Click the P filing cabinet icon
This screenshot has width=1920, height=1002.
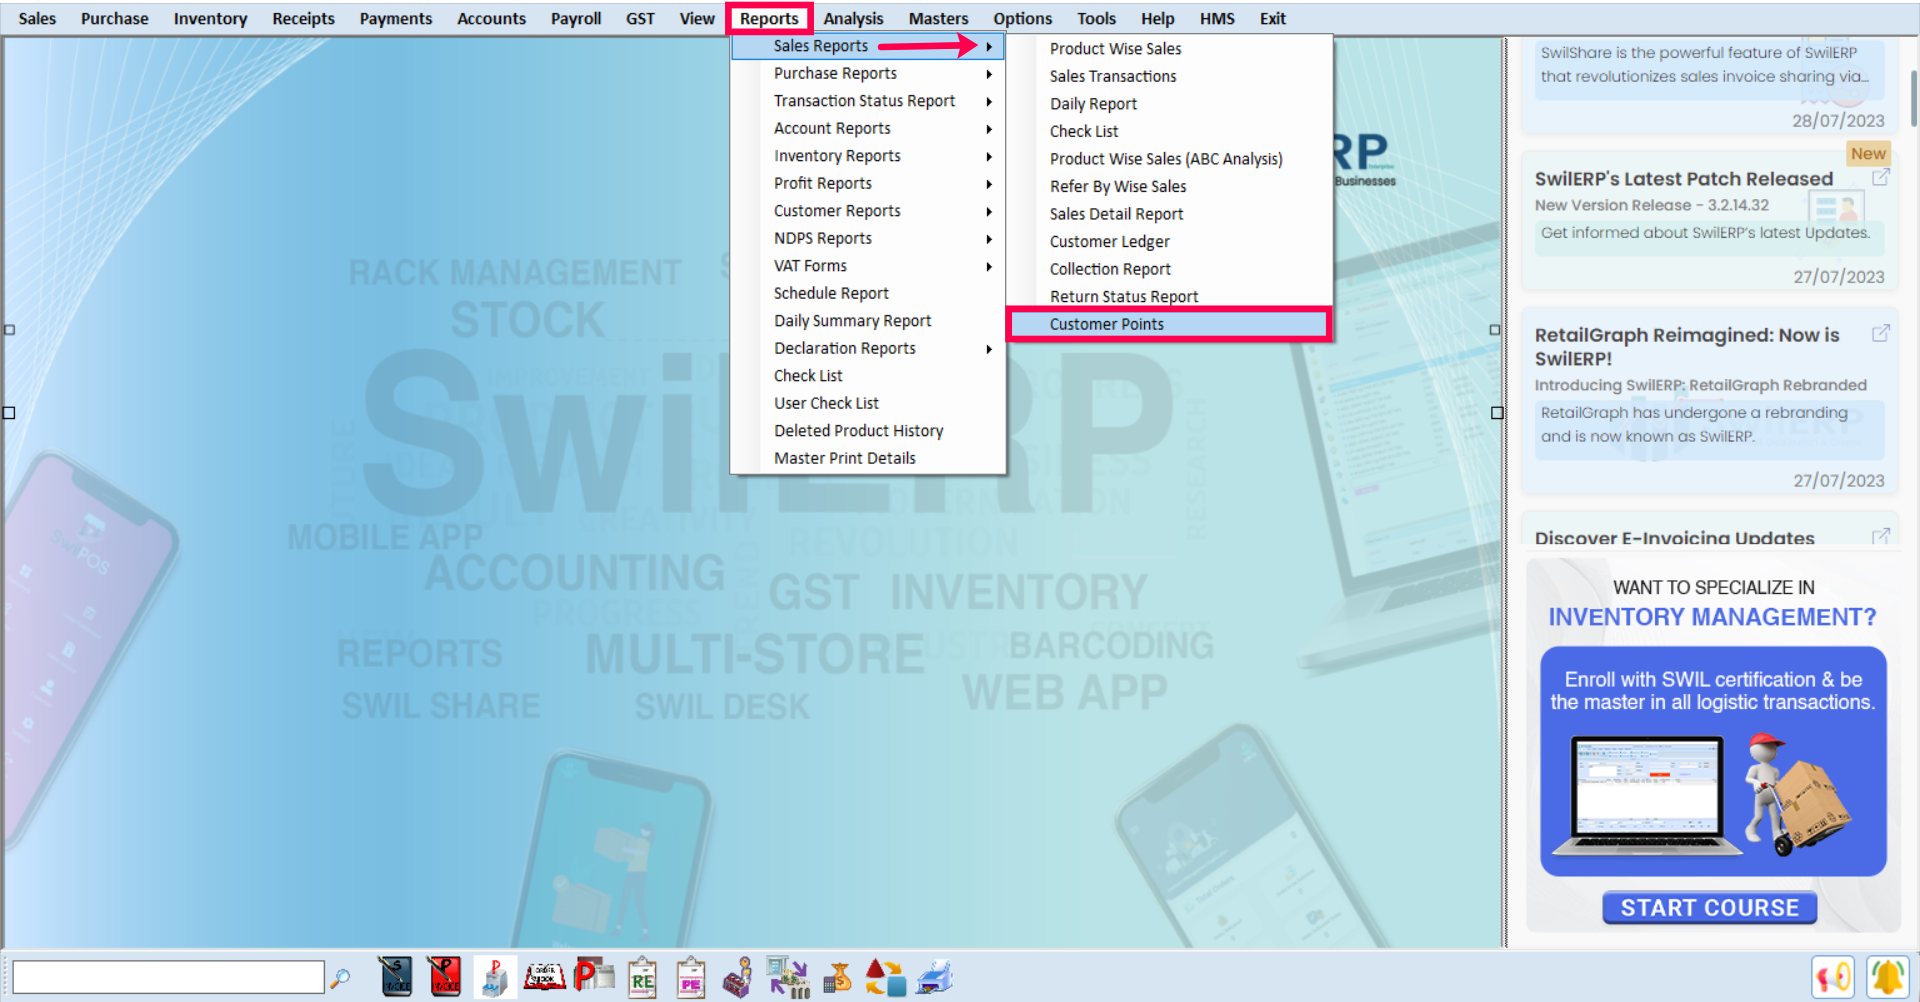click(494, 977)
